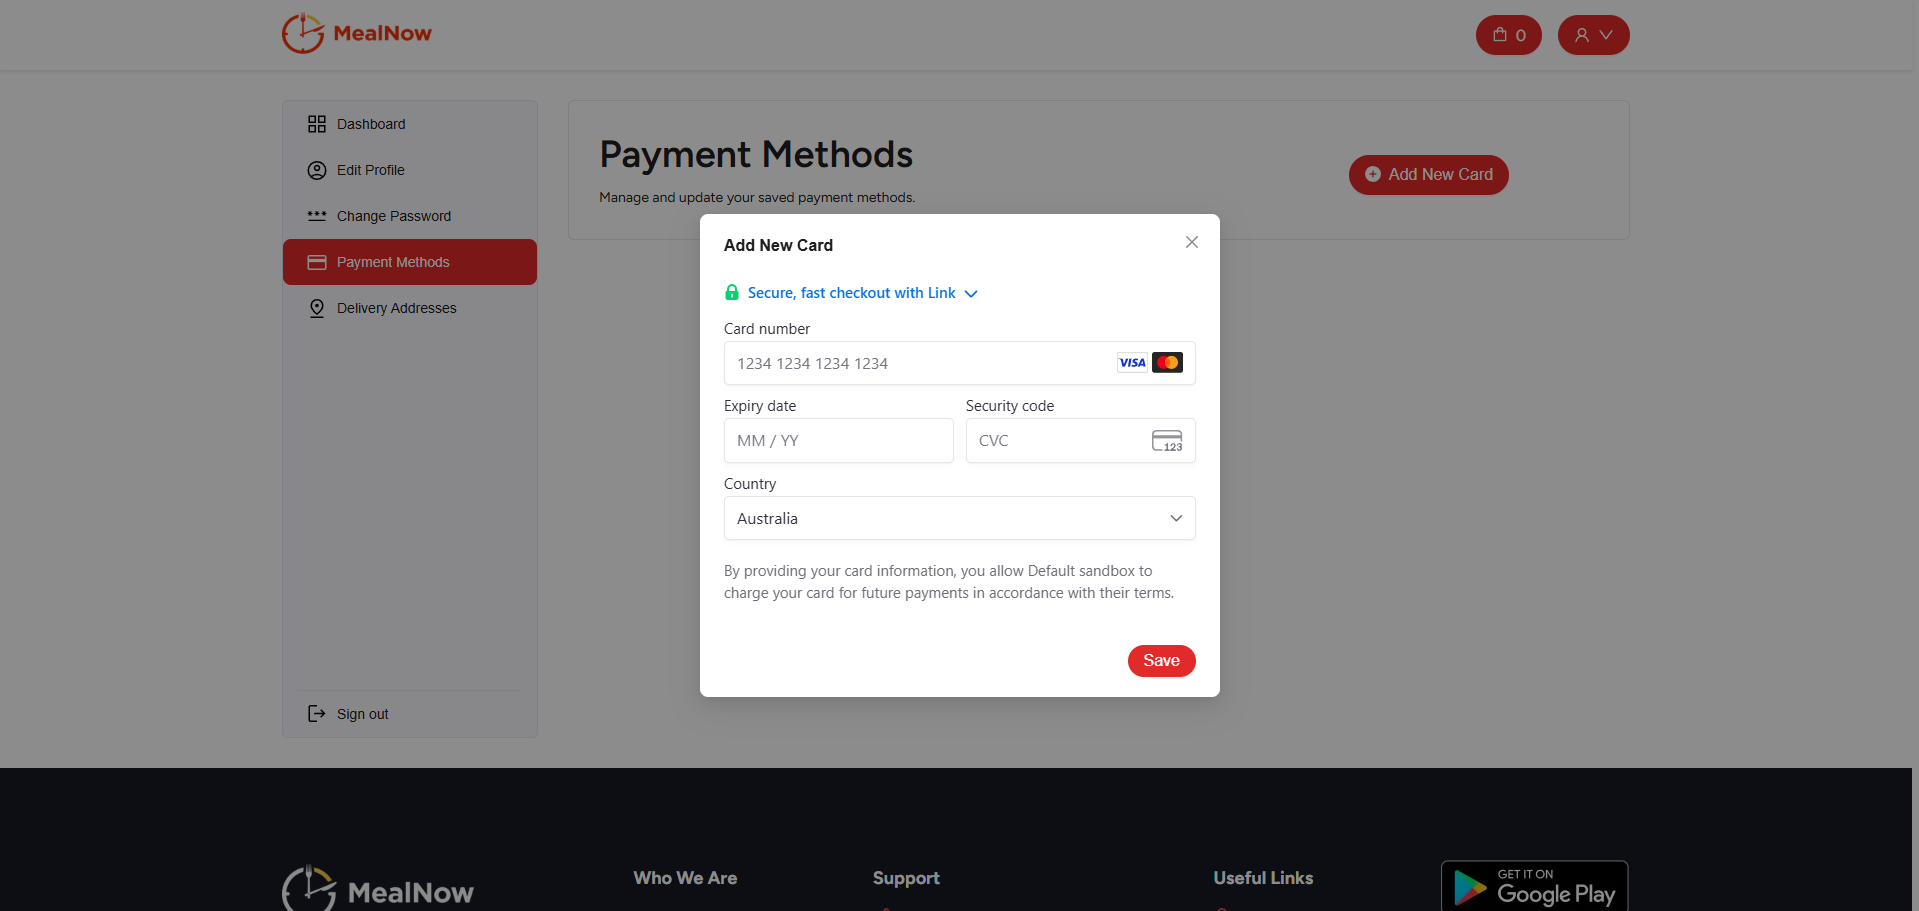
Task: Click the Change Password dots icon
Action: pos(316,216)
